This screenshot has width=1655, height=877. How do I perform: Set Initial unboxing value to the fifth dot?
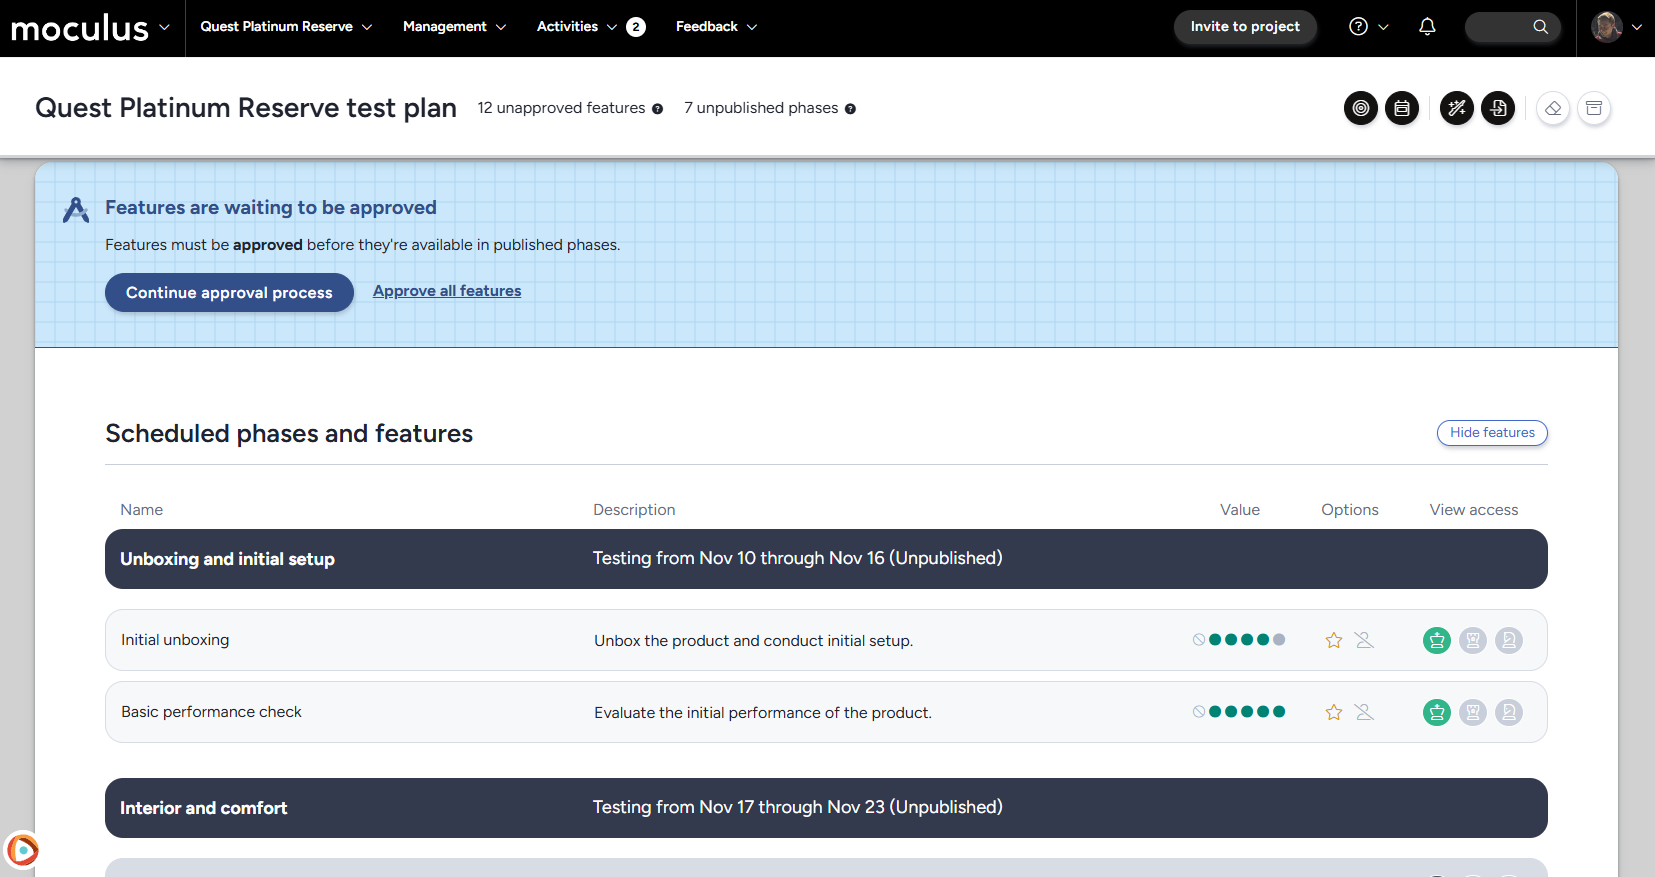[1279, 640]
